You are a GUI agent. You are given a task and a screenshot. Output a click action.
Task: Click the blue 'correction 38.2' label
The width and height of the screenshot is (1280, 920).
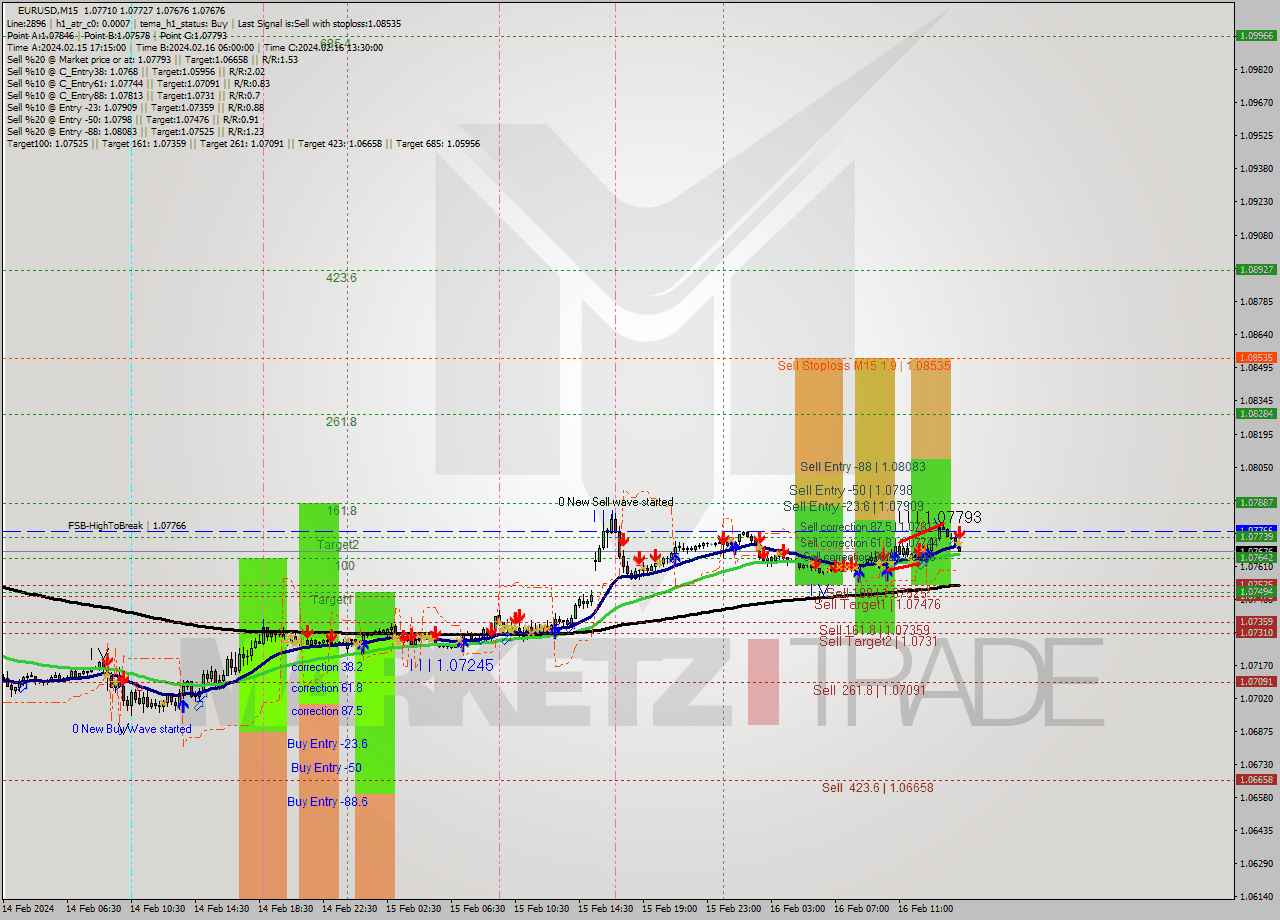tap(327, 667)
